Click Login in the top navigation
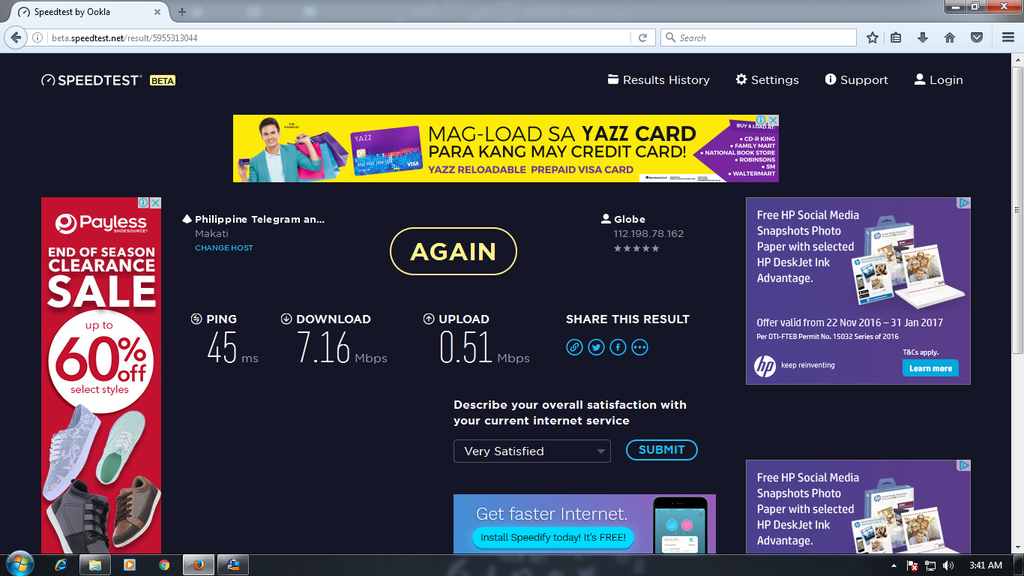Image resolution: width=1024 pixels, height=576 pixels. click(x=938, y=80)
